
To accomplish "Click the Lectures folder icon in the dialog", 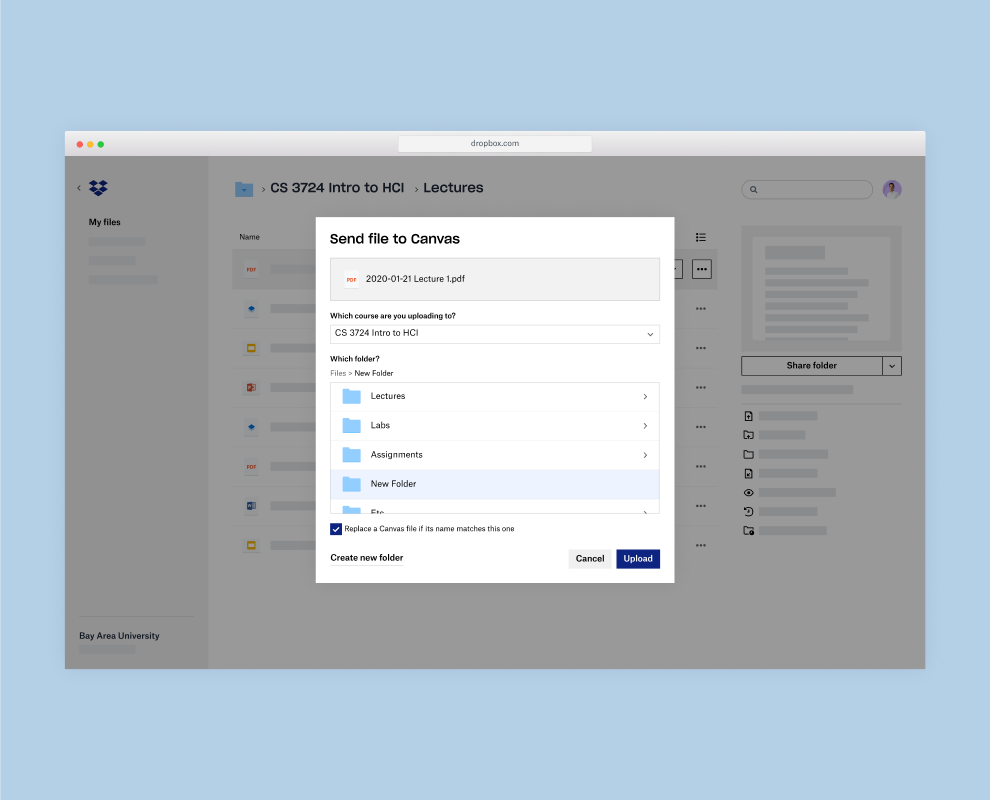I will pos(351,396).
